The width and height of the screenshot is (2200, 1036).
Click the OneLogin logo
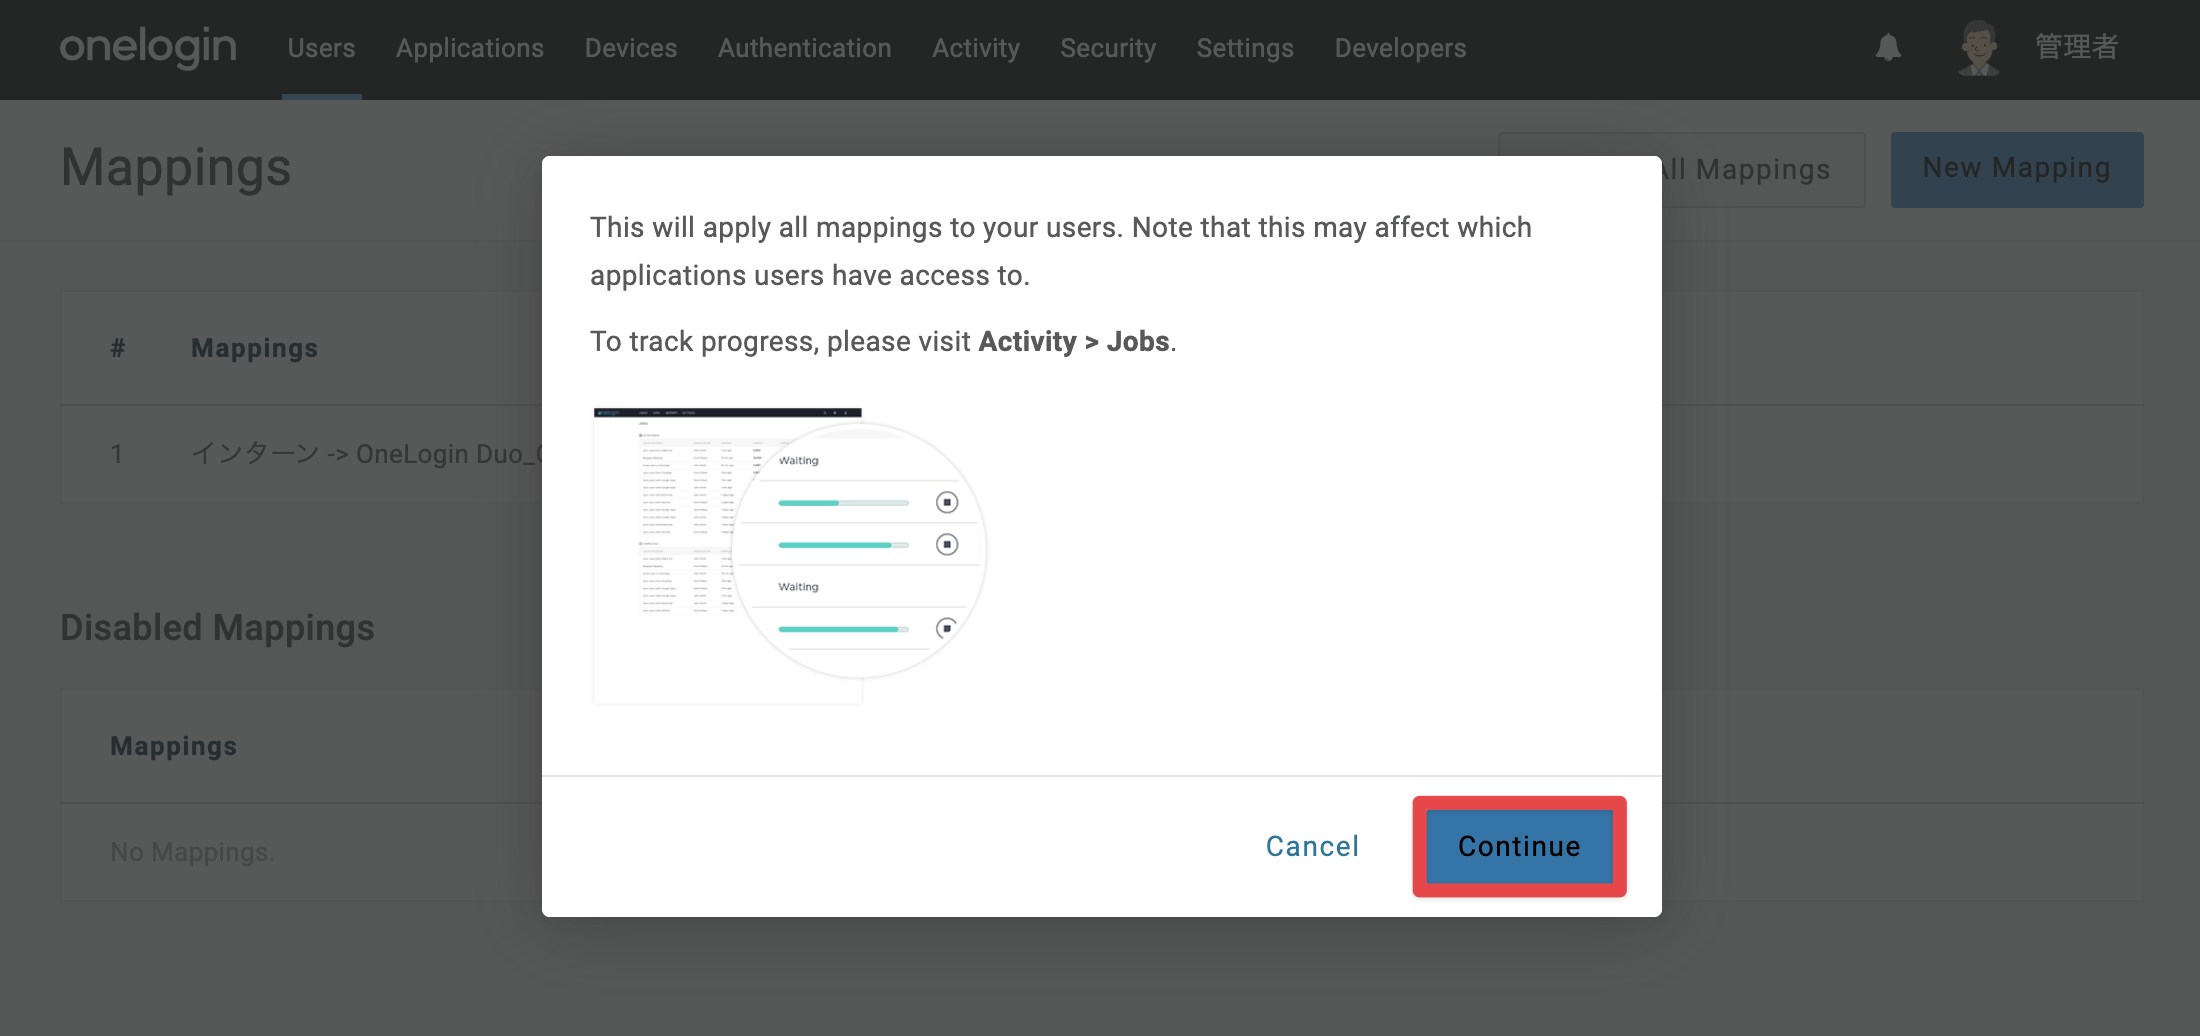tap(148, 47)
